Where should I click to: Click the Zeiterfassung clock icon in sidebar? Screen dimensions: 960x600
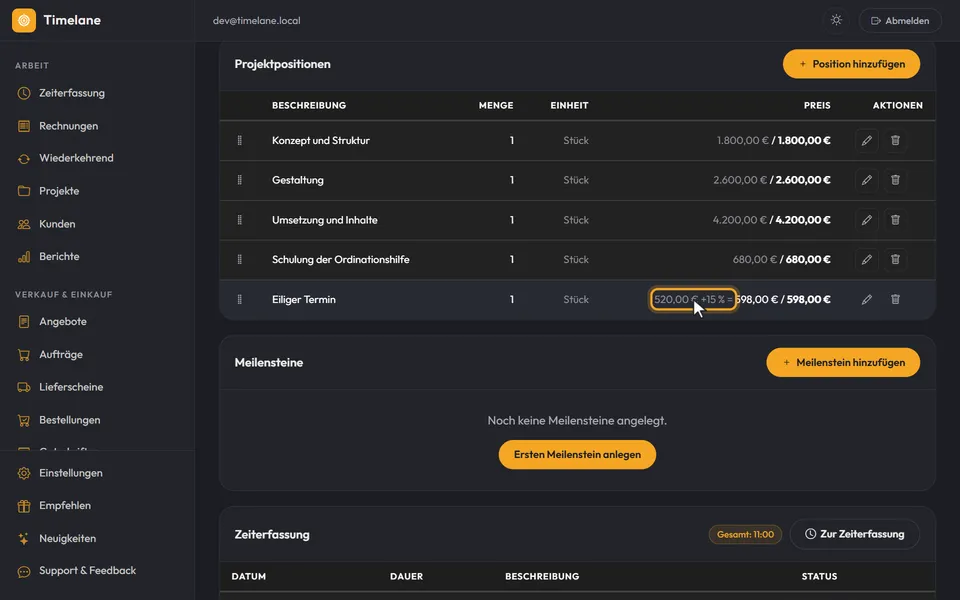(24, 93)
